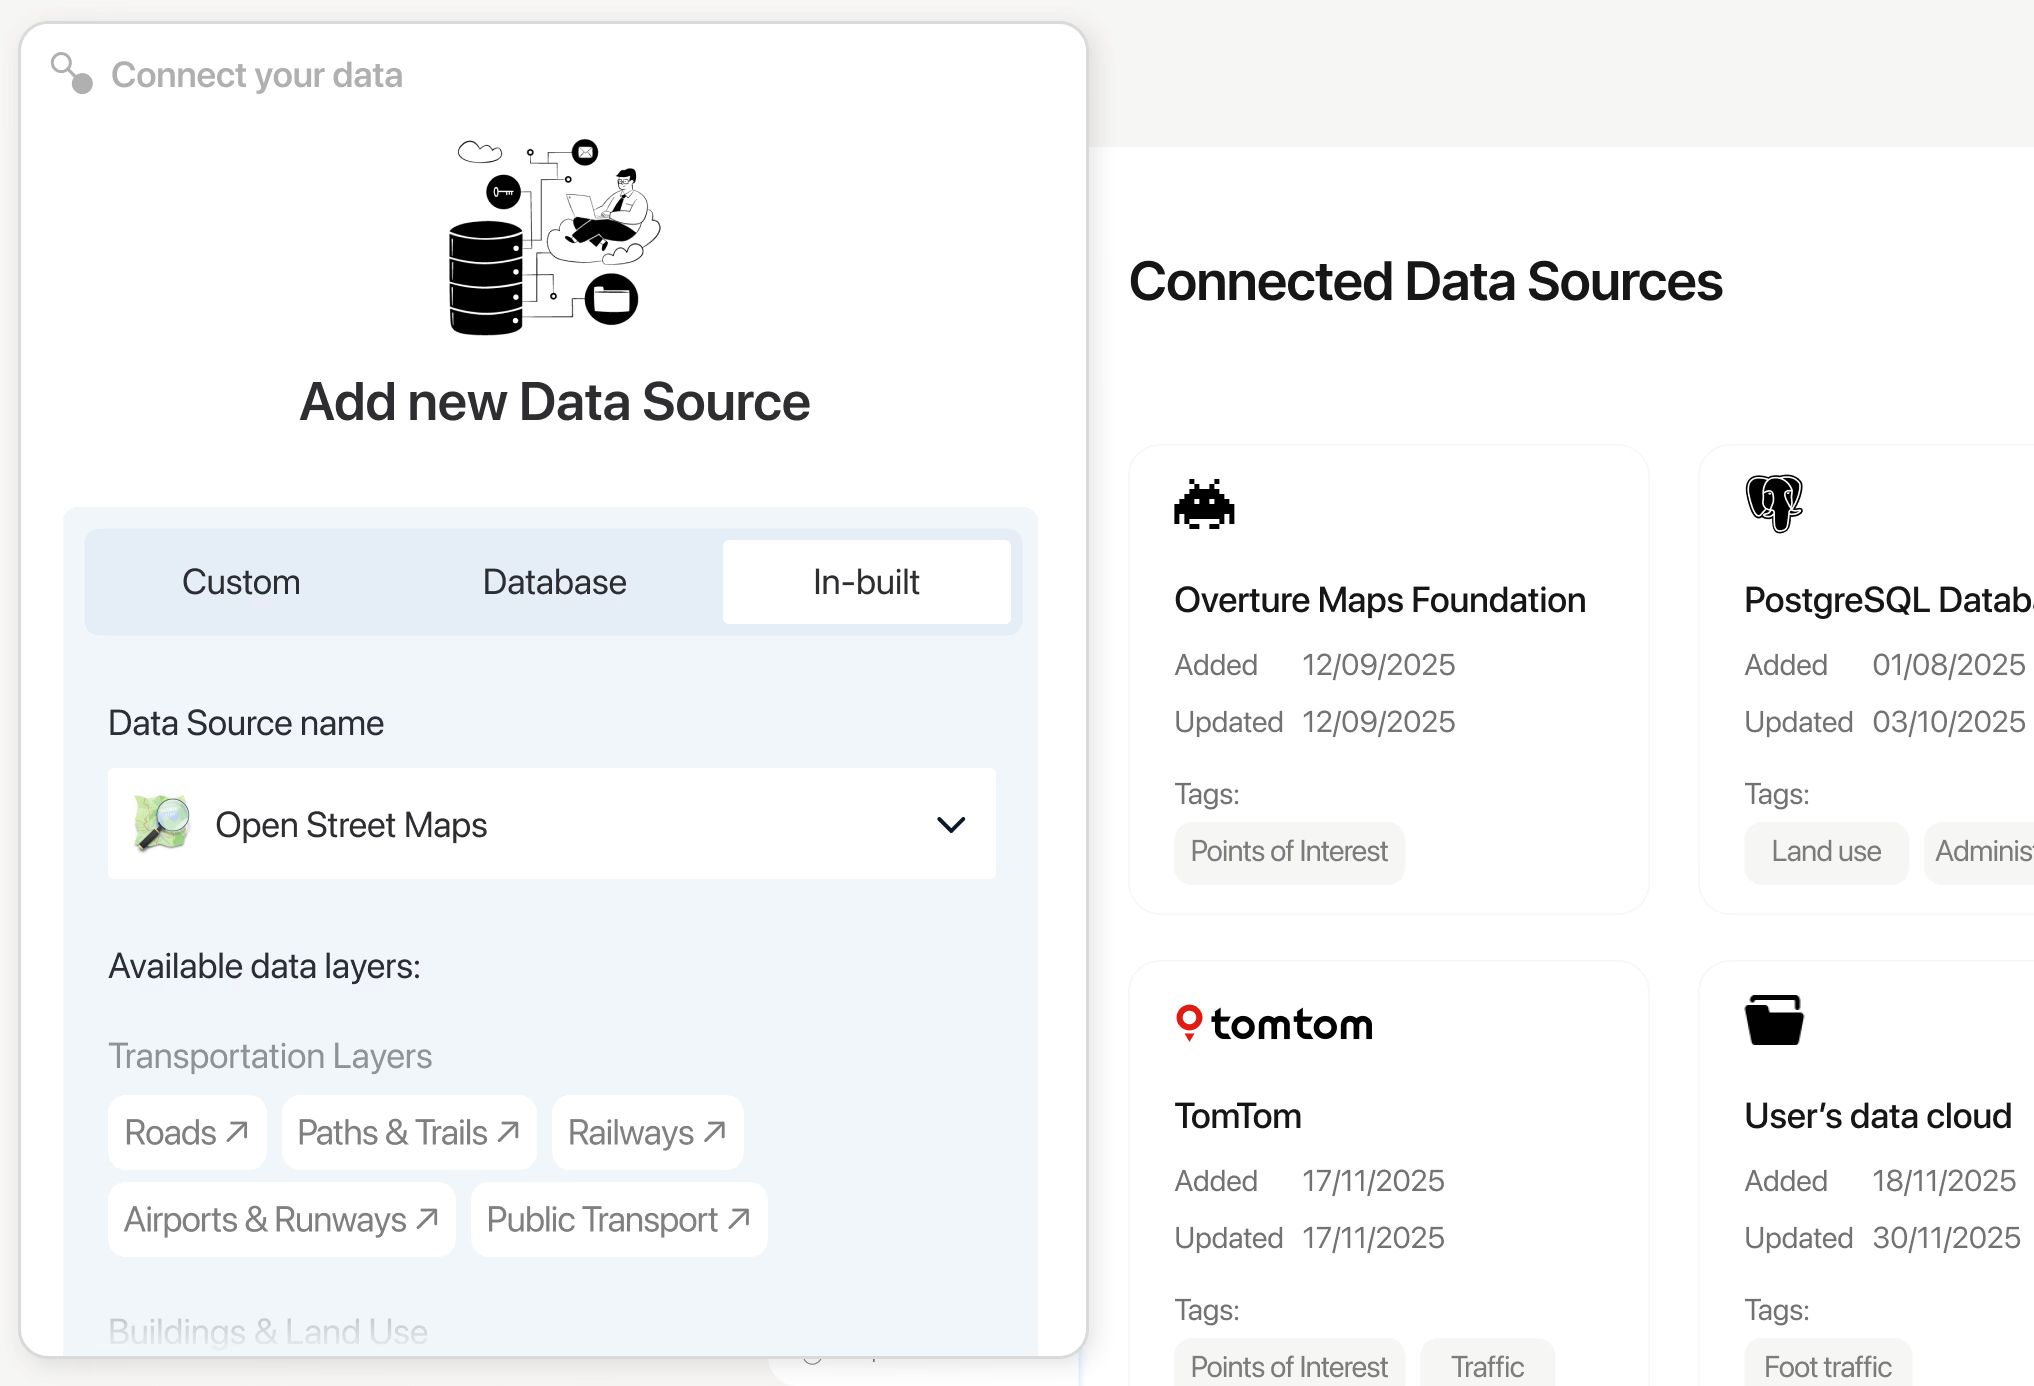Screen dimensions: 2034x1386
Task: Click the Connect your data icon
Action: [x=72, y=73]
